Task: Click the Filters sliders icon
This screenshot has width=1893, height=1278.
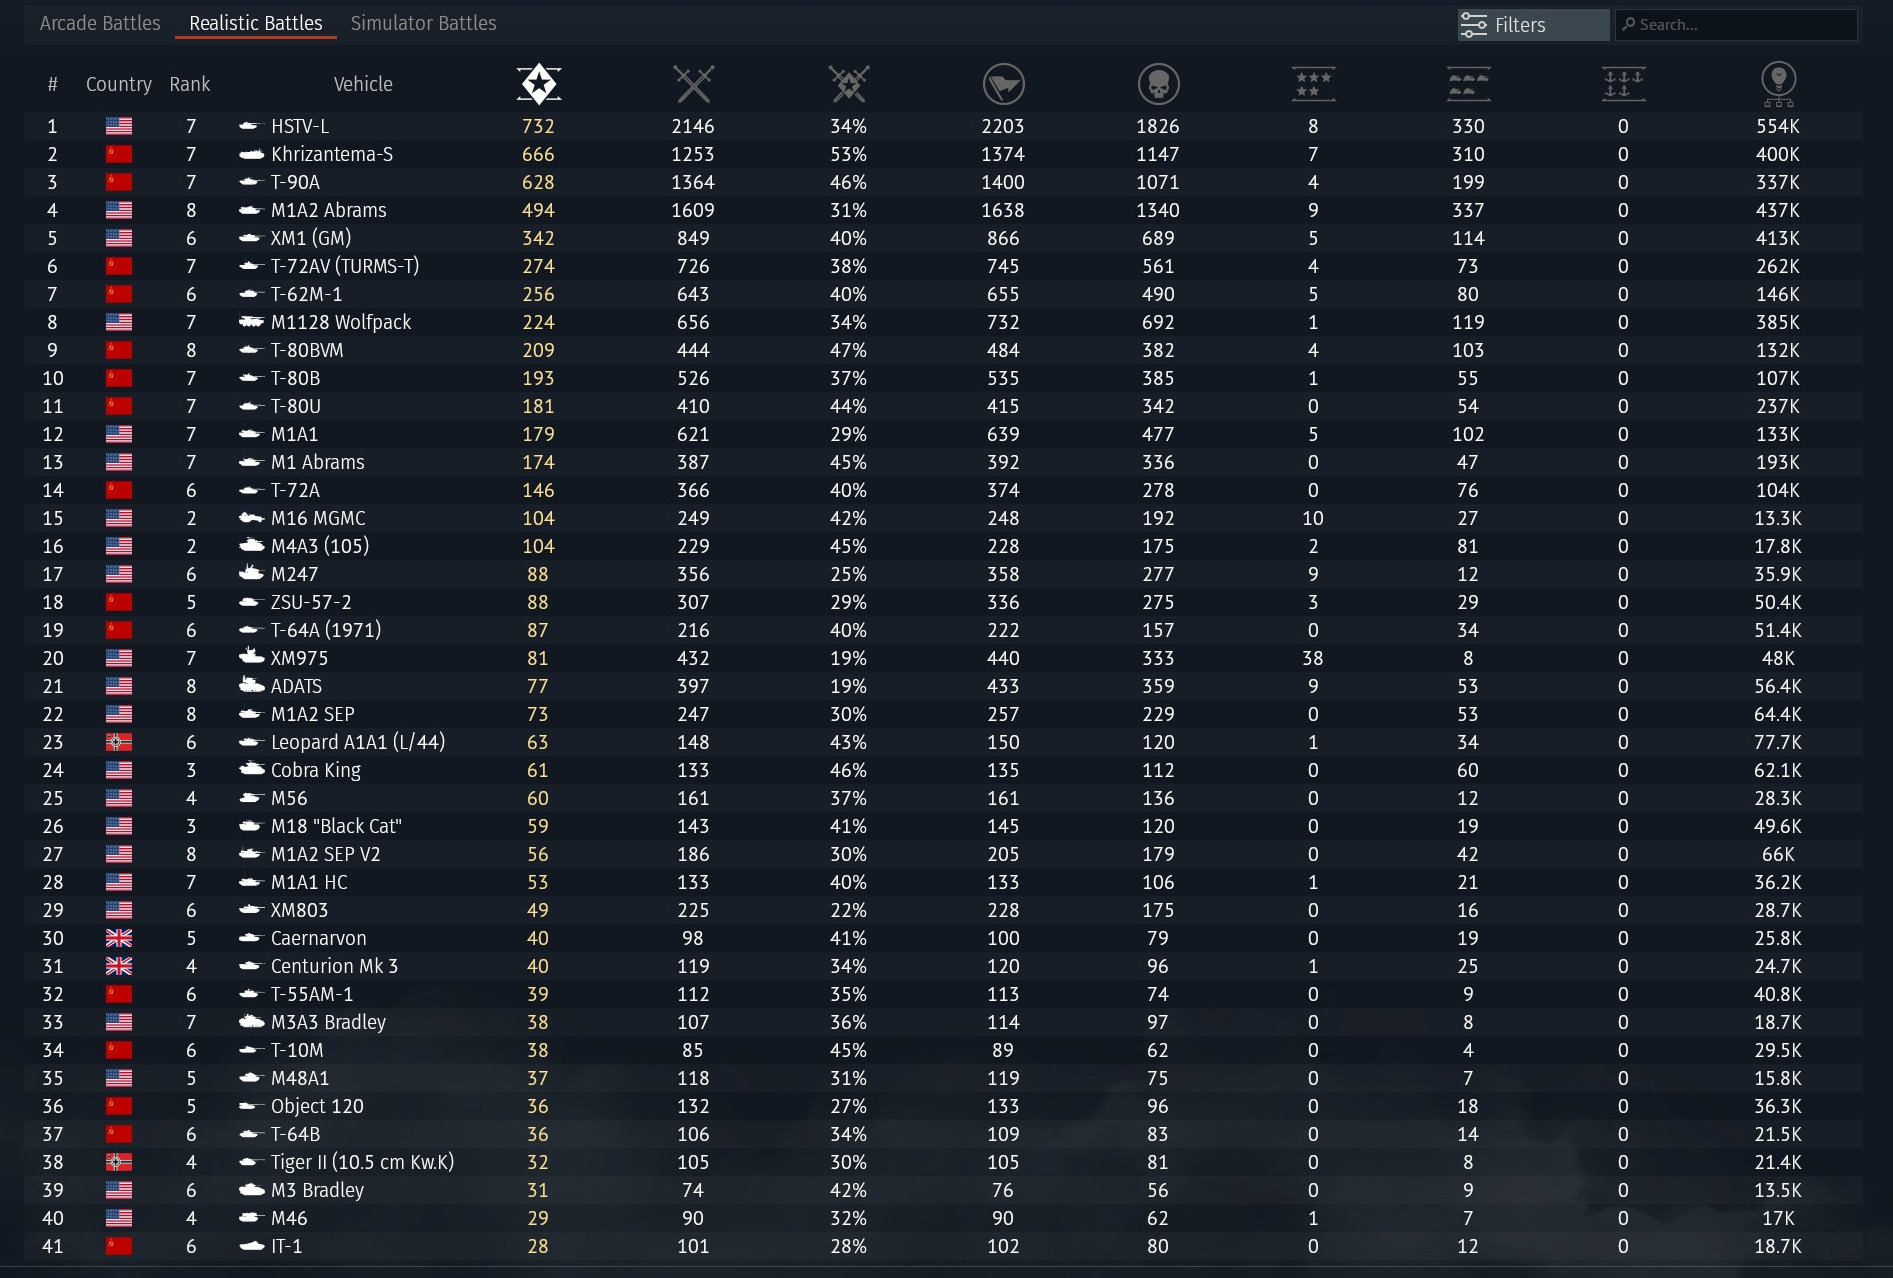Action: point(1473,25)
